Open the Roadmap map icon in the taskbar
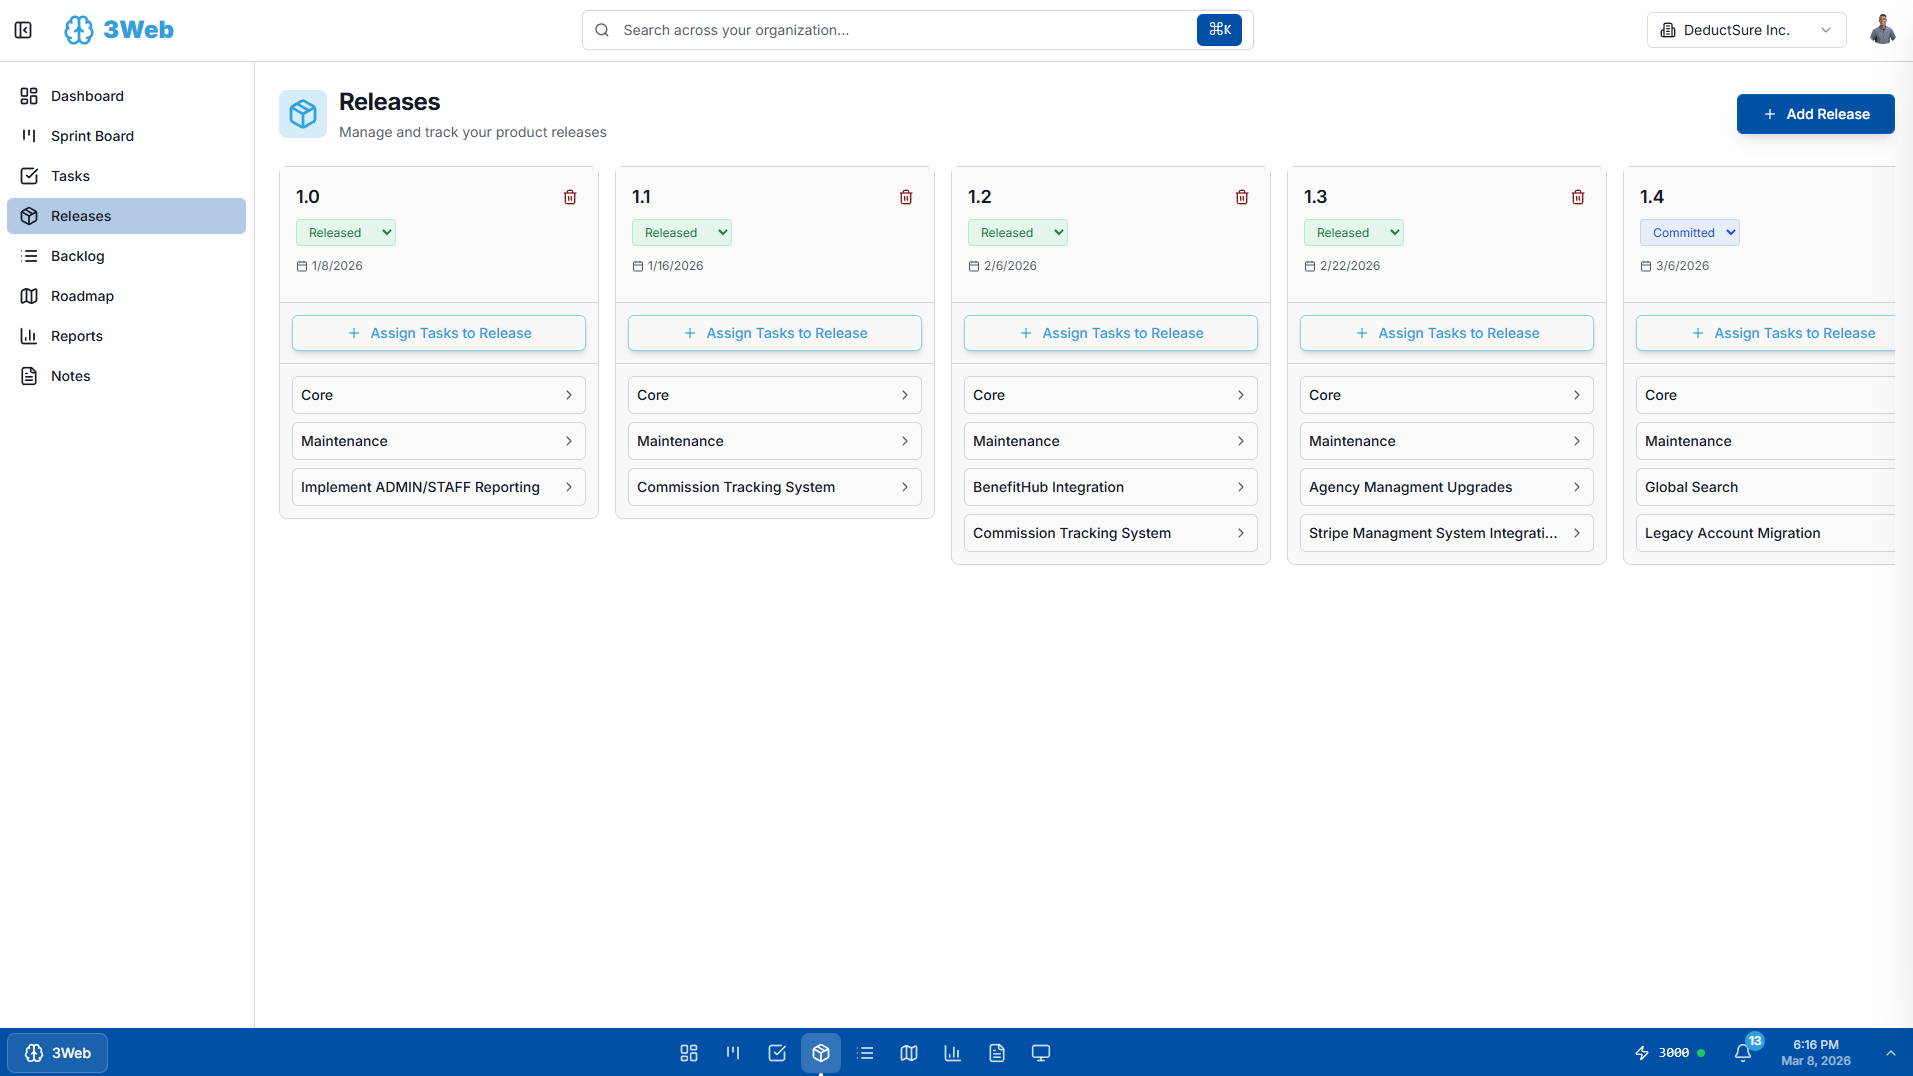The width and height of the screenshot is (1913, 1076). [909, 1052]
